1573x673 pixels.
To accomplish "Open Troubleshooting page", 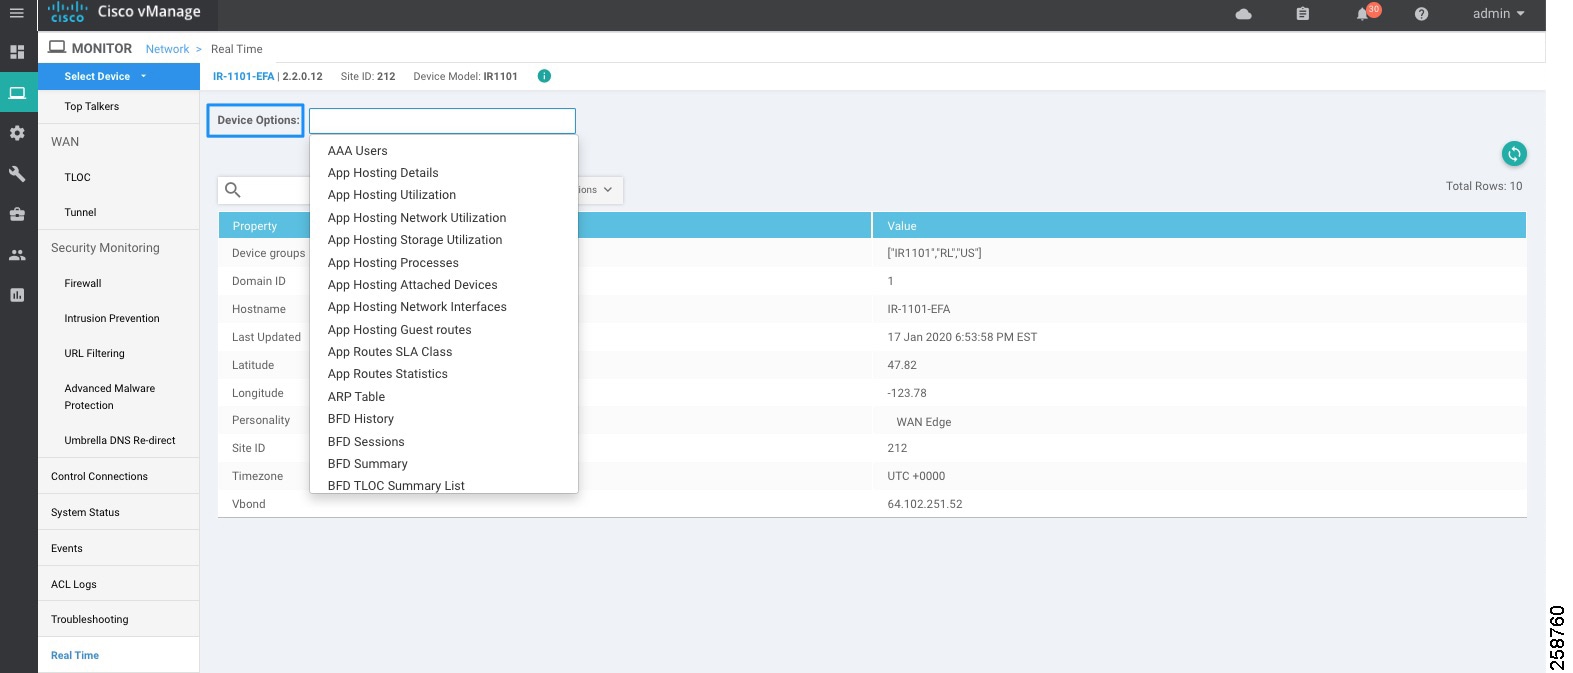I will pyautogui.click(x=90, y=619).
